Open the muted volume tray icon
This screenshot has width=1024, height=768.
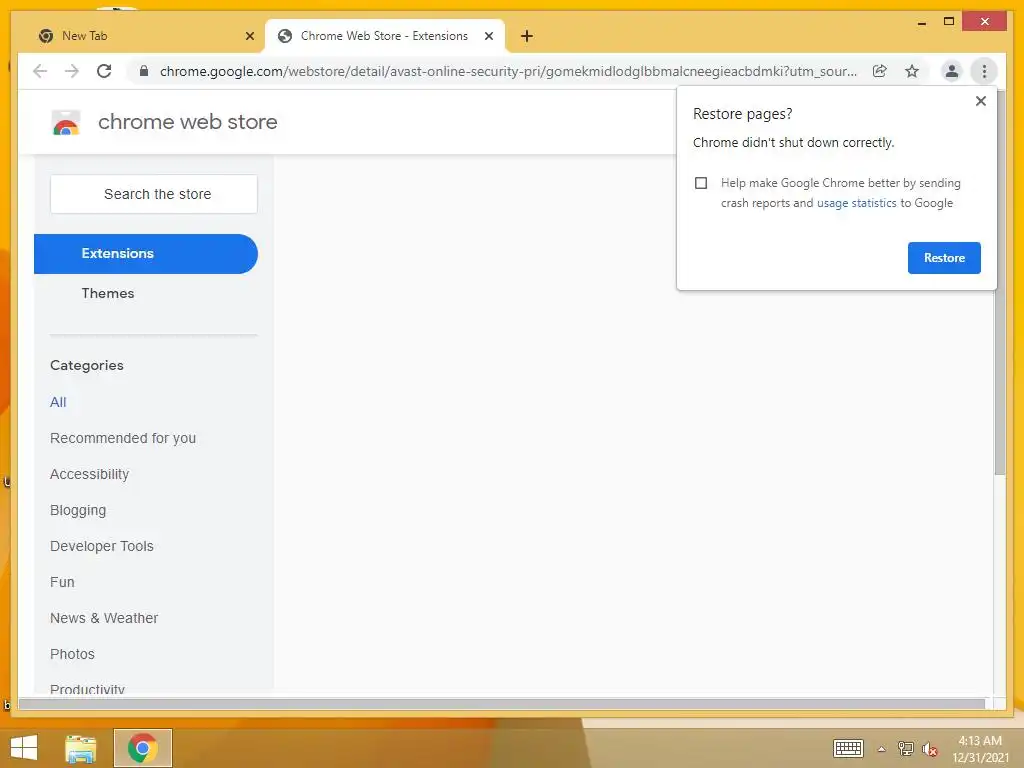[930, 749]
